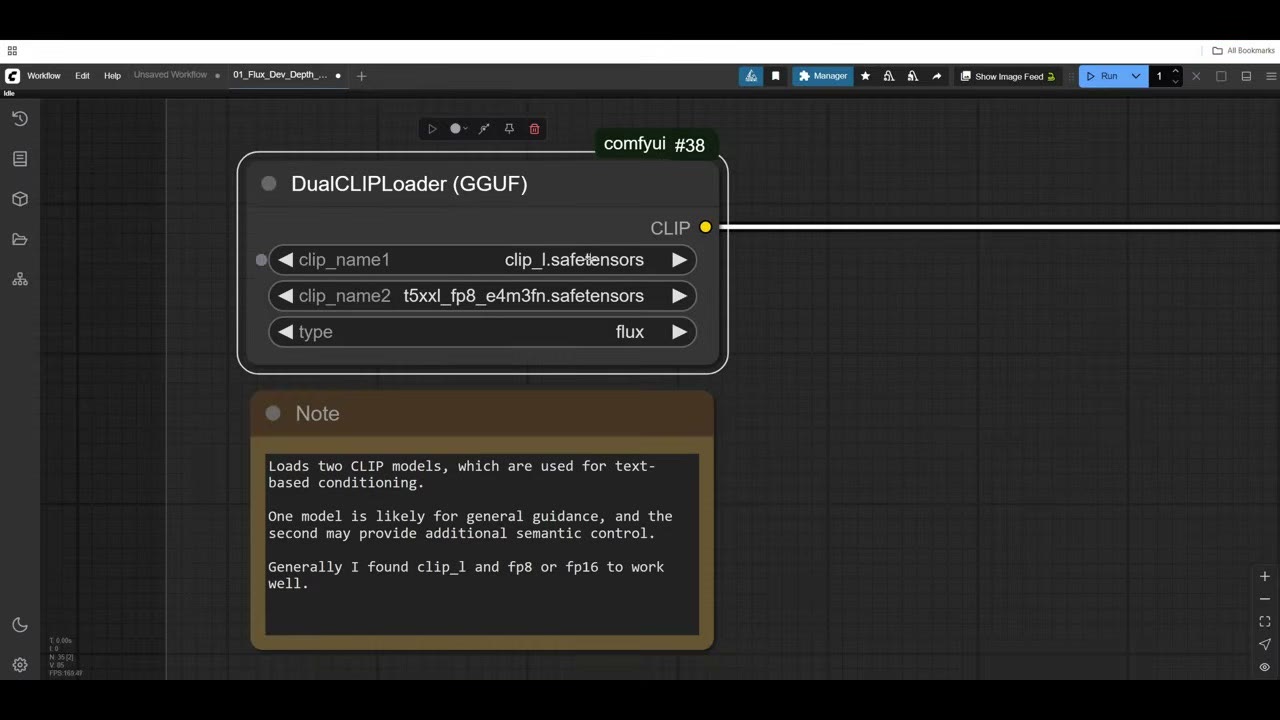Open the workflows folder sidebar icon
The height and width of the screenshot is (720, 1280).
pos(20,239)
